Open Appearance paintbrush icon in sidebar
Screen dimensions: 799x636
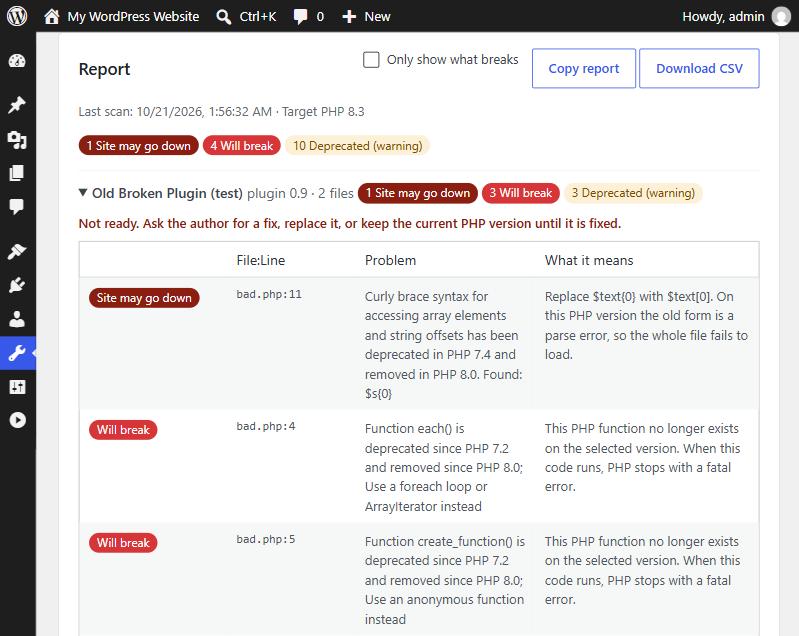click(17, 251)
